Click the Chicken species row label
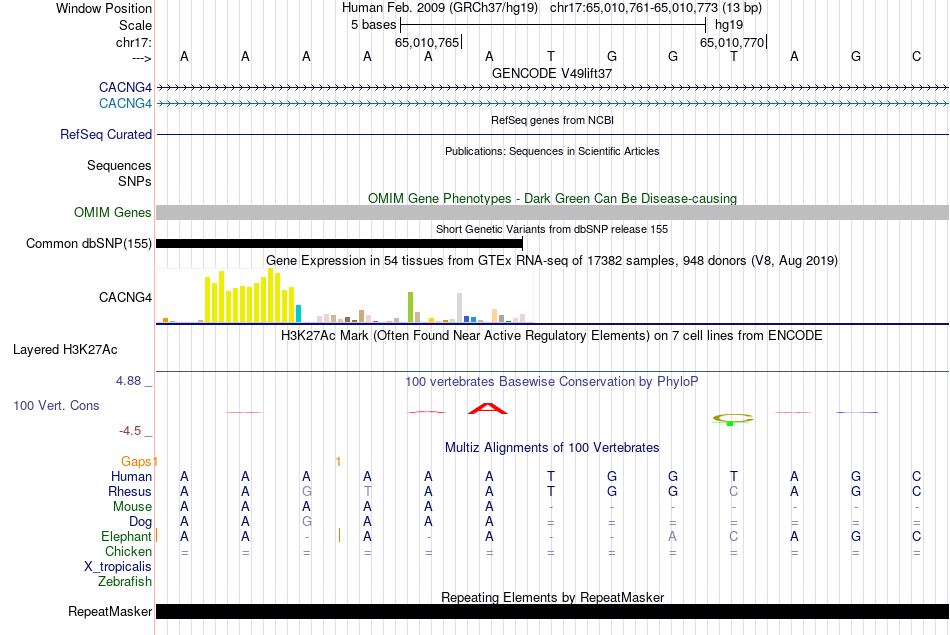The image size is (950, 635). [128, 551]
